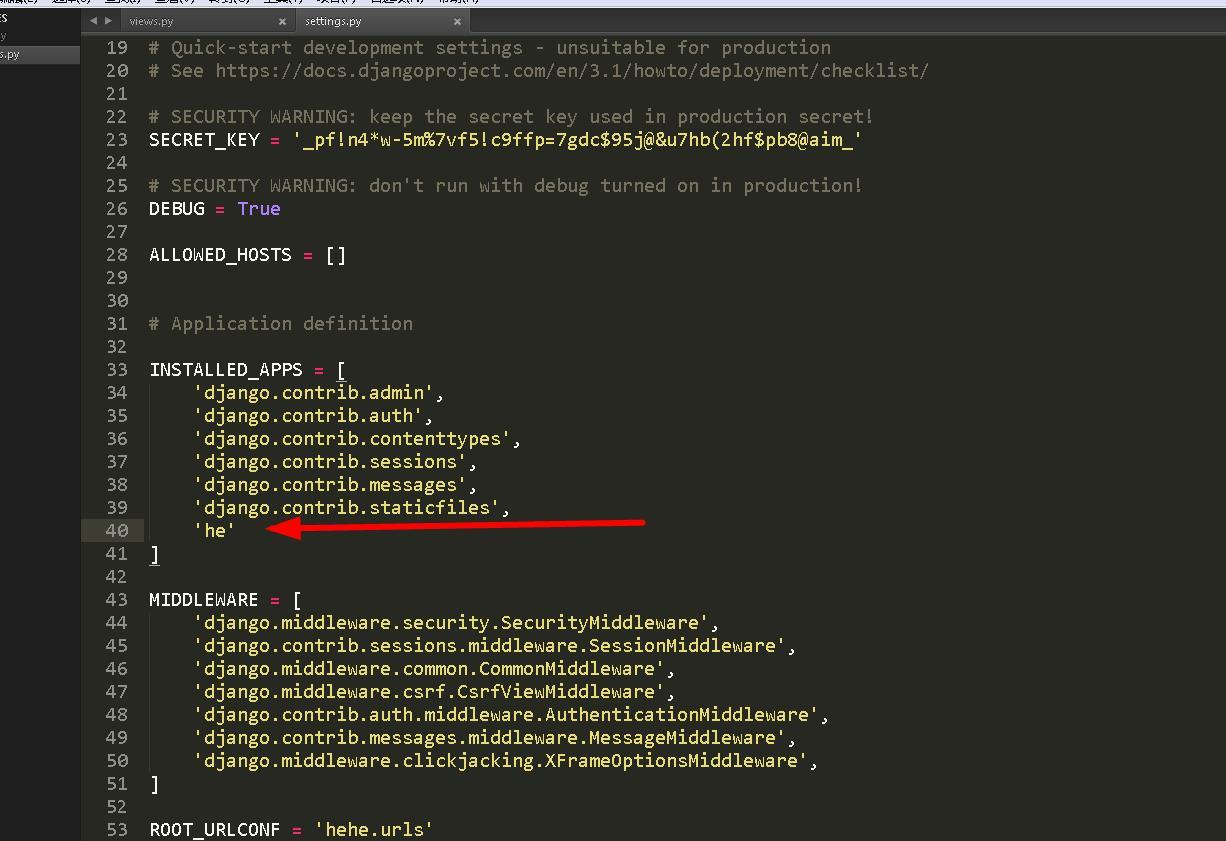Click the 'hehe.urls' string
Viewport: 1226px width, 841px height.
pos(374,829)
